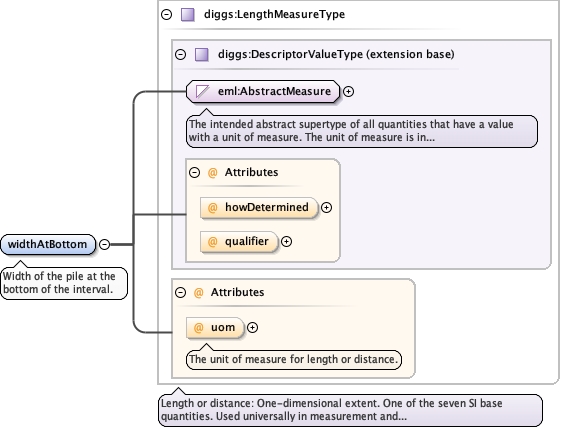Screen dimensions: 561x430
Task: Click the Attributes label above howDetermined
Action: click(252, 172)
